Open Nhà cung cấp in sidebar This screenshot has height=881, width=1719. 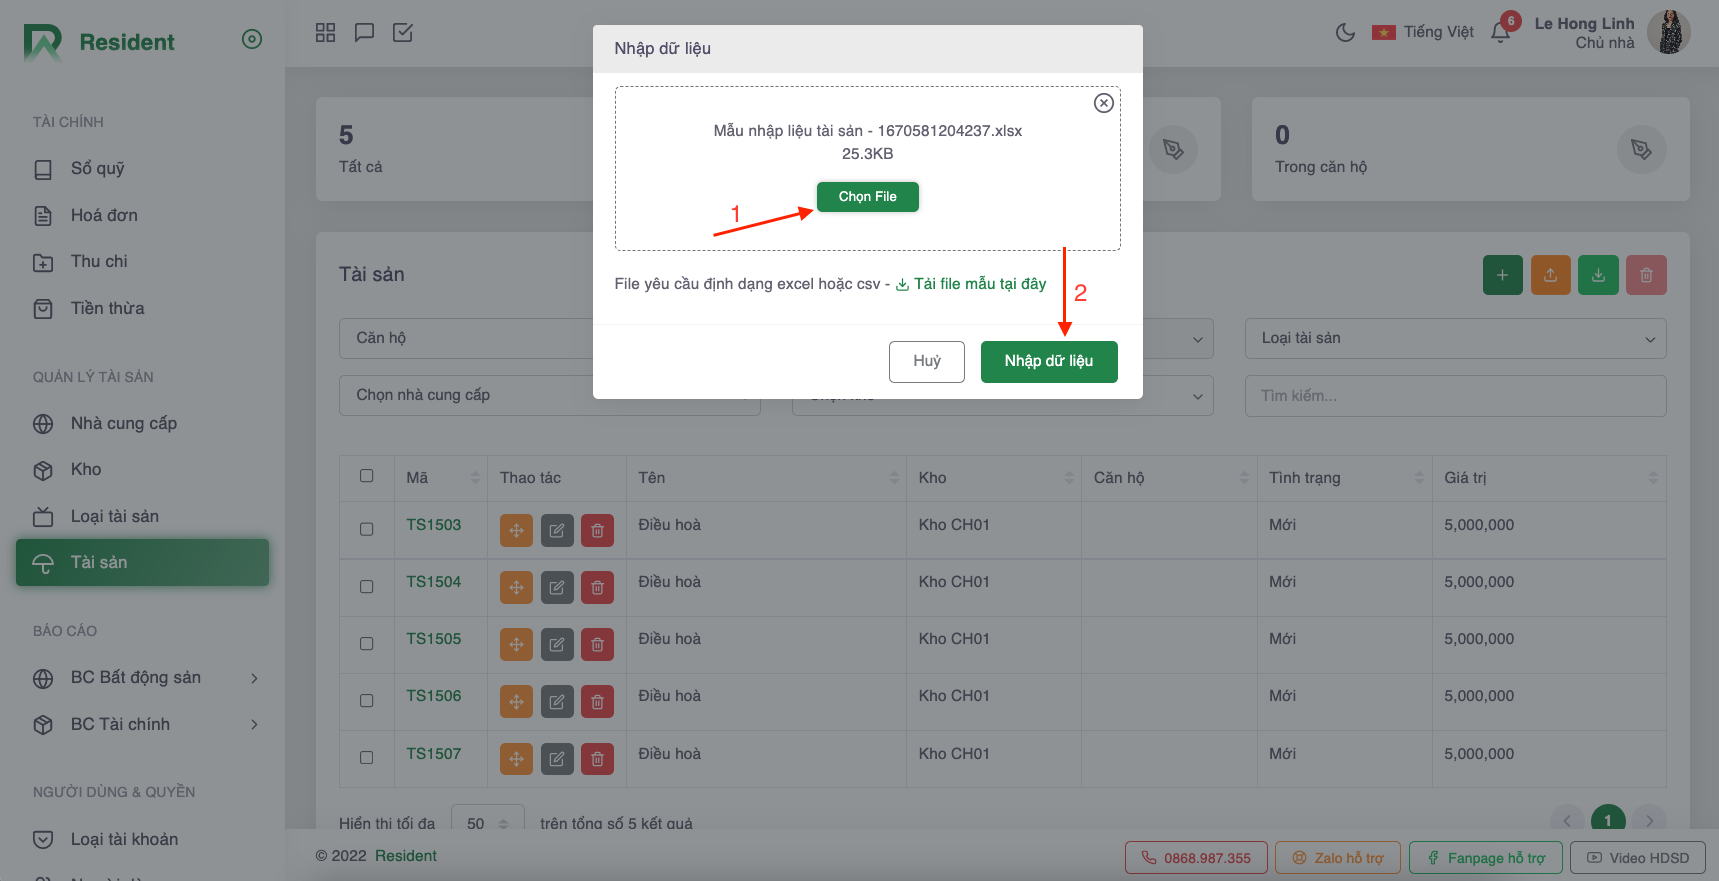coord(123,424)
